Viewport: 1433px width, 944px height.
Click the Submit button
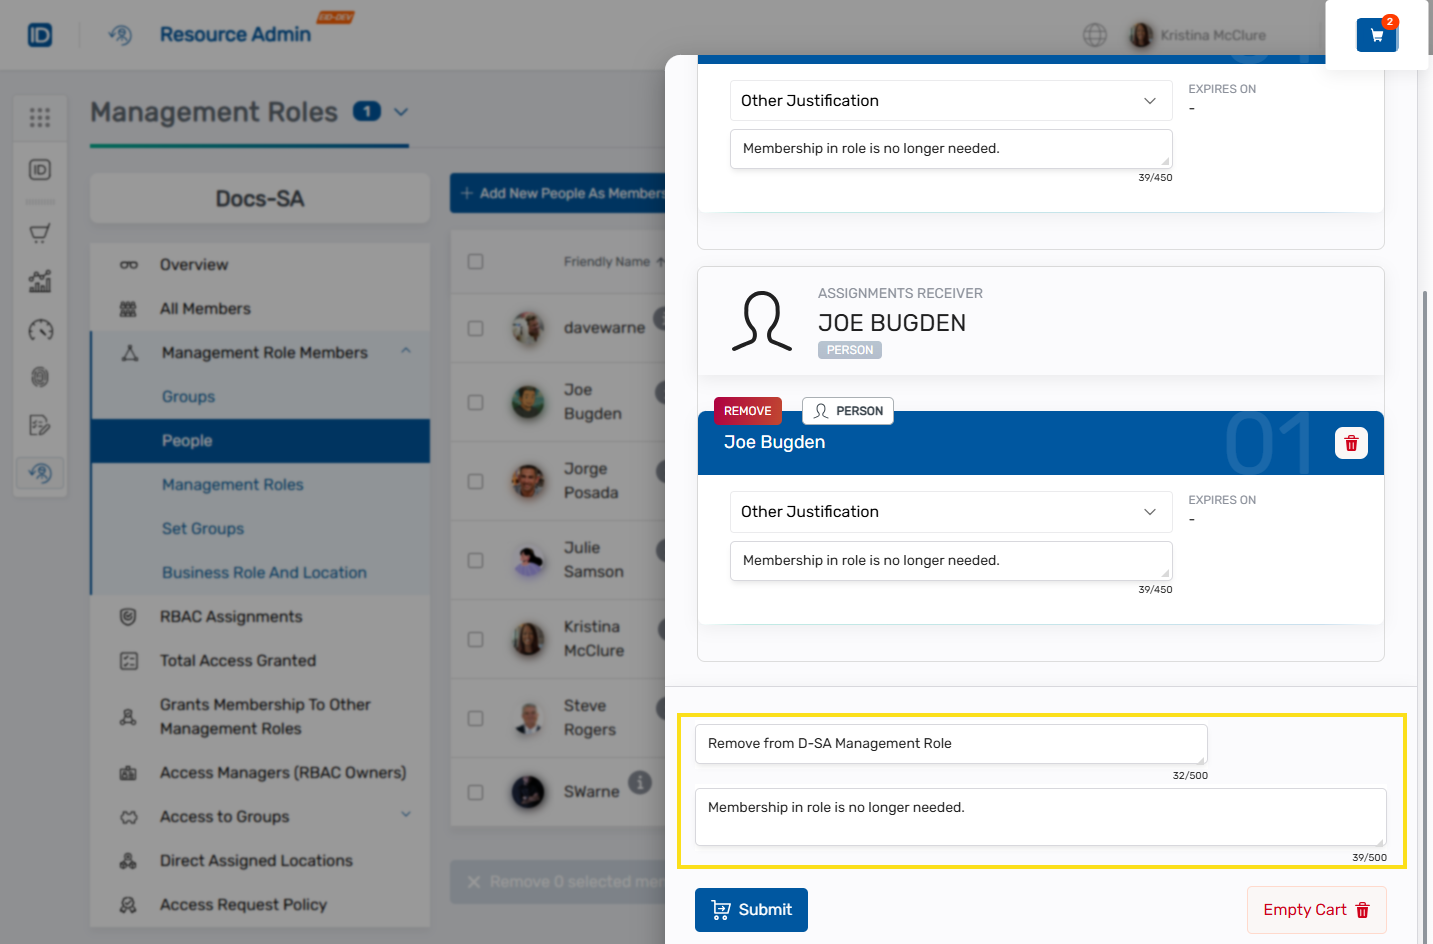pos(751,909)
